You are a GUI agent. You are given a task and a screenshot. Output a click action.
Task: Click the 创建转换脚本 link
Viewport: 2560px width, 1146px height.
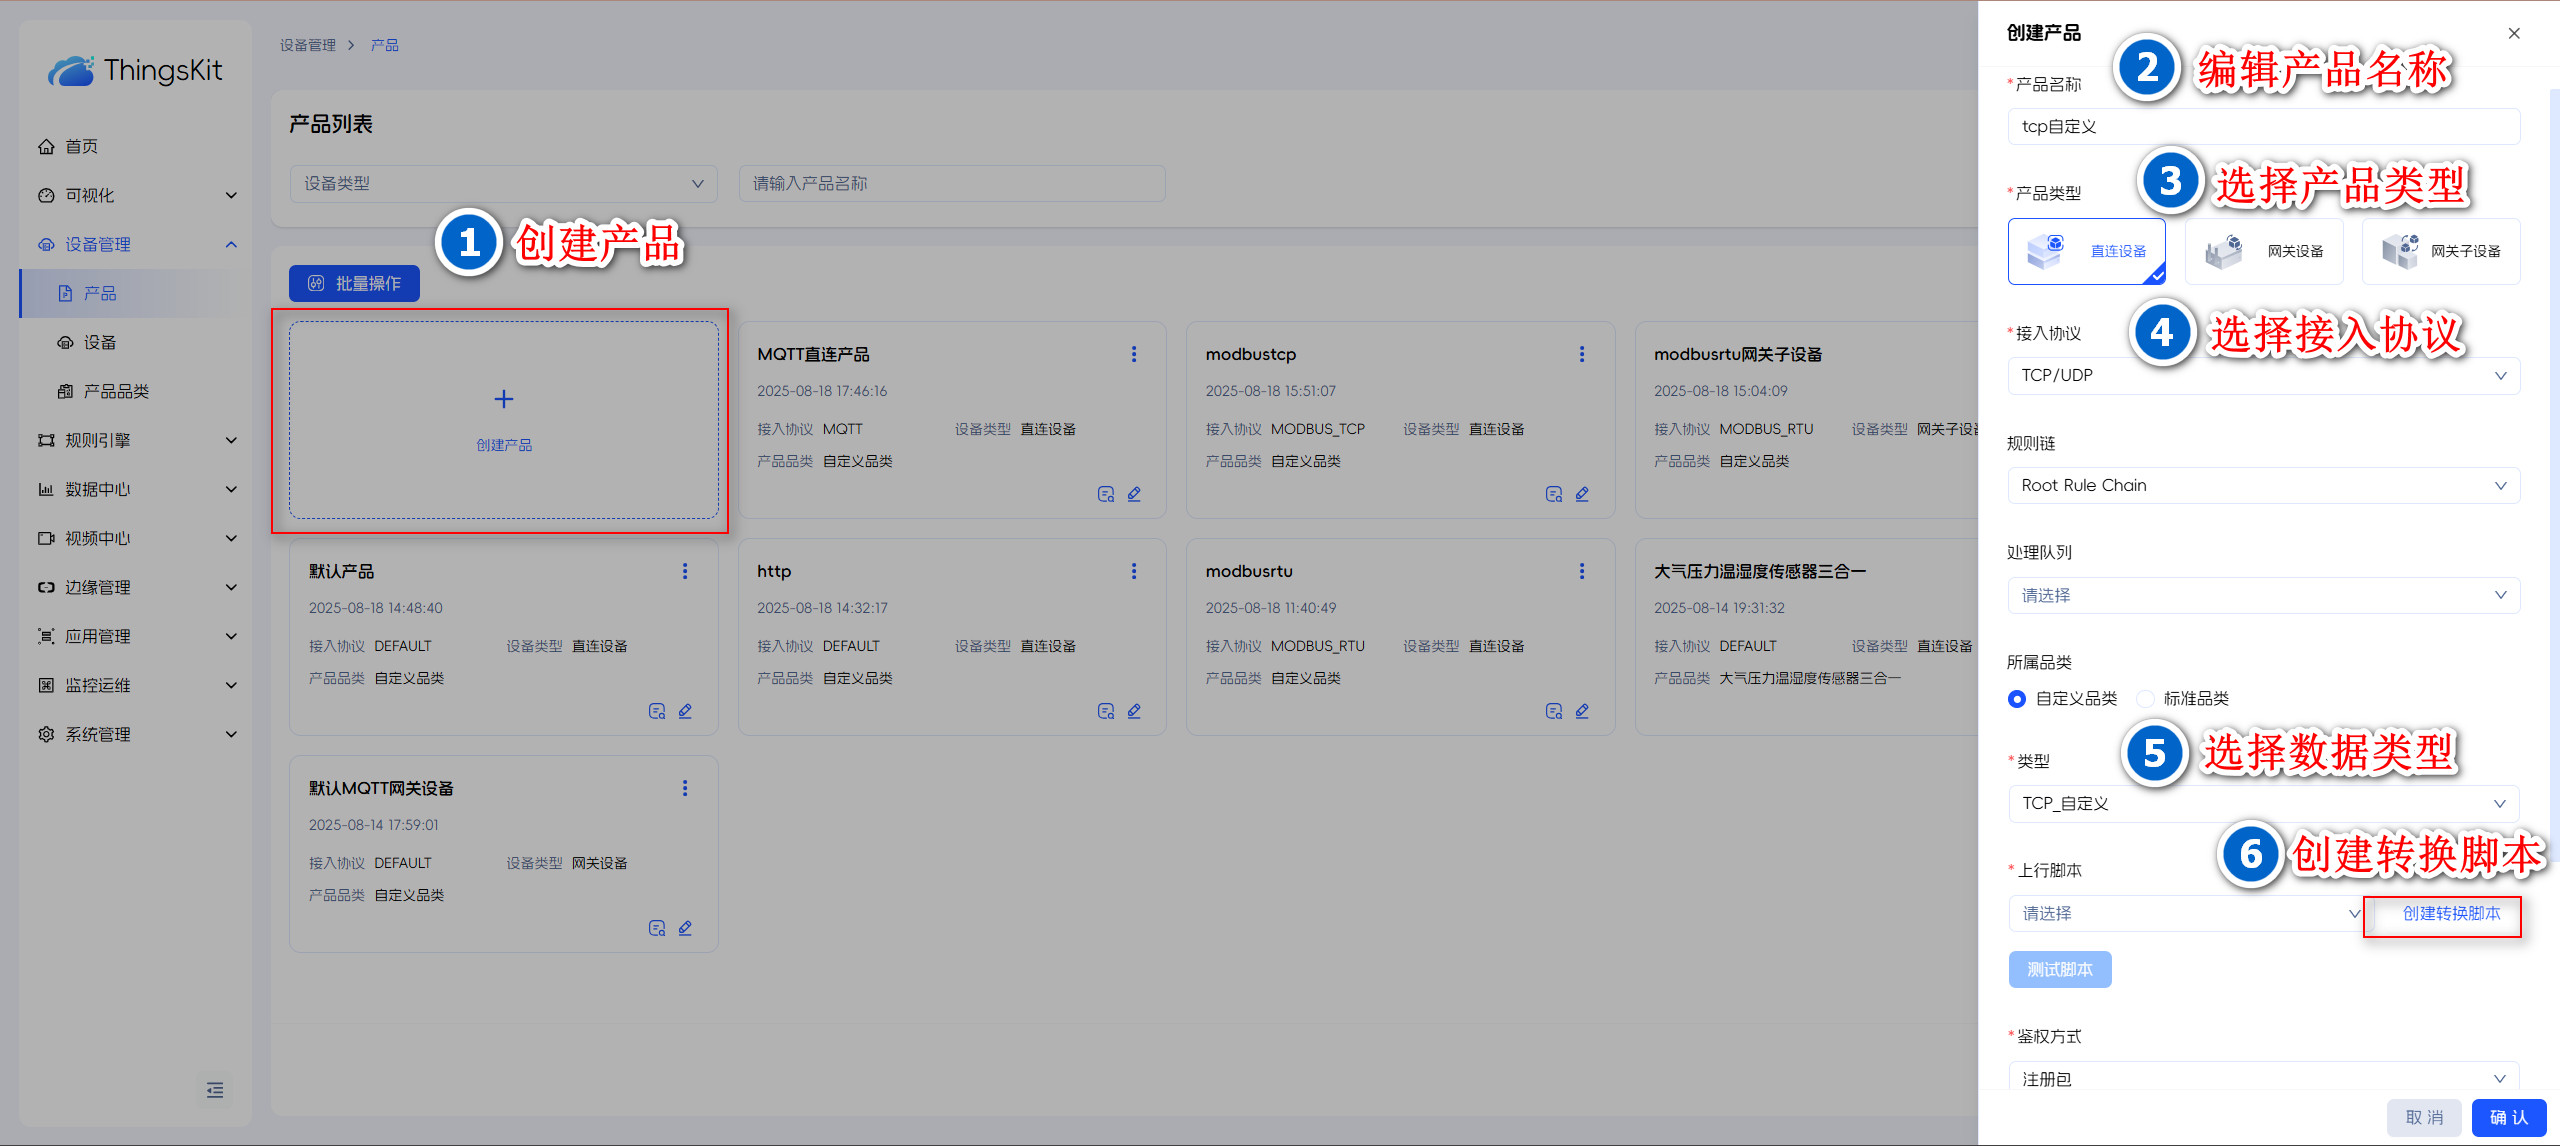click(x=2451, y=913)
